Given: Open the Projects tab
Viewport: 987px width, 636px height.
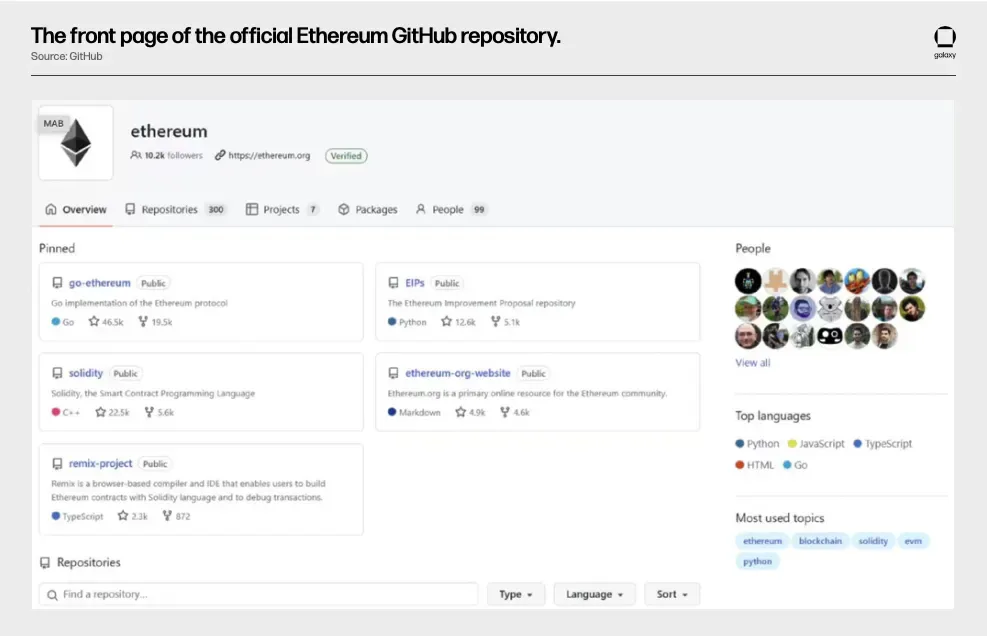Looking at the screenshot, I should pyautogui.click(x=282, y=210).
